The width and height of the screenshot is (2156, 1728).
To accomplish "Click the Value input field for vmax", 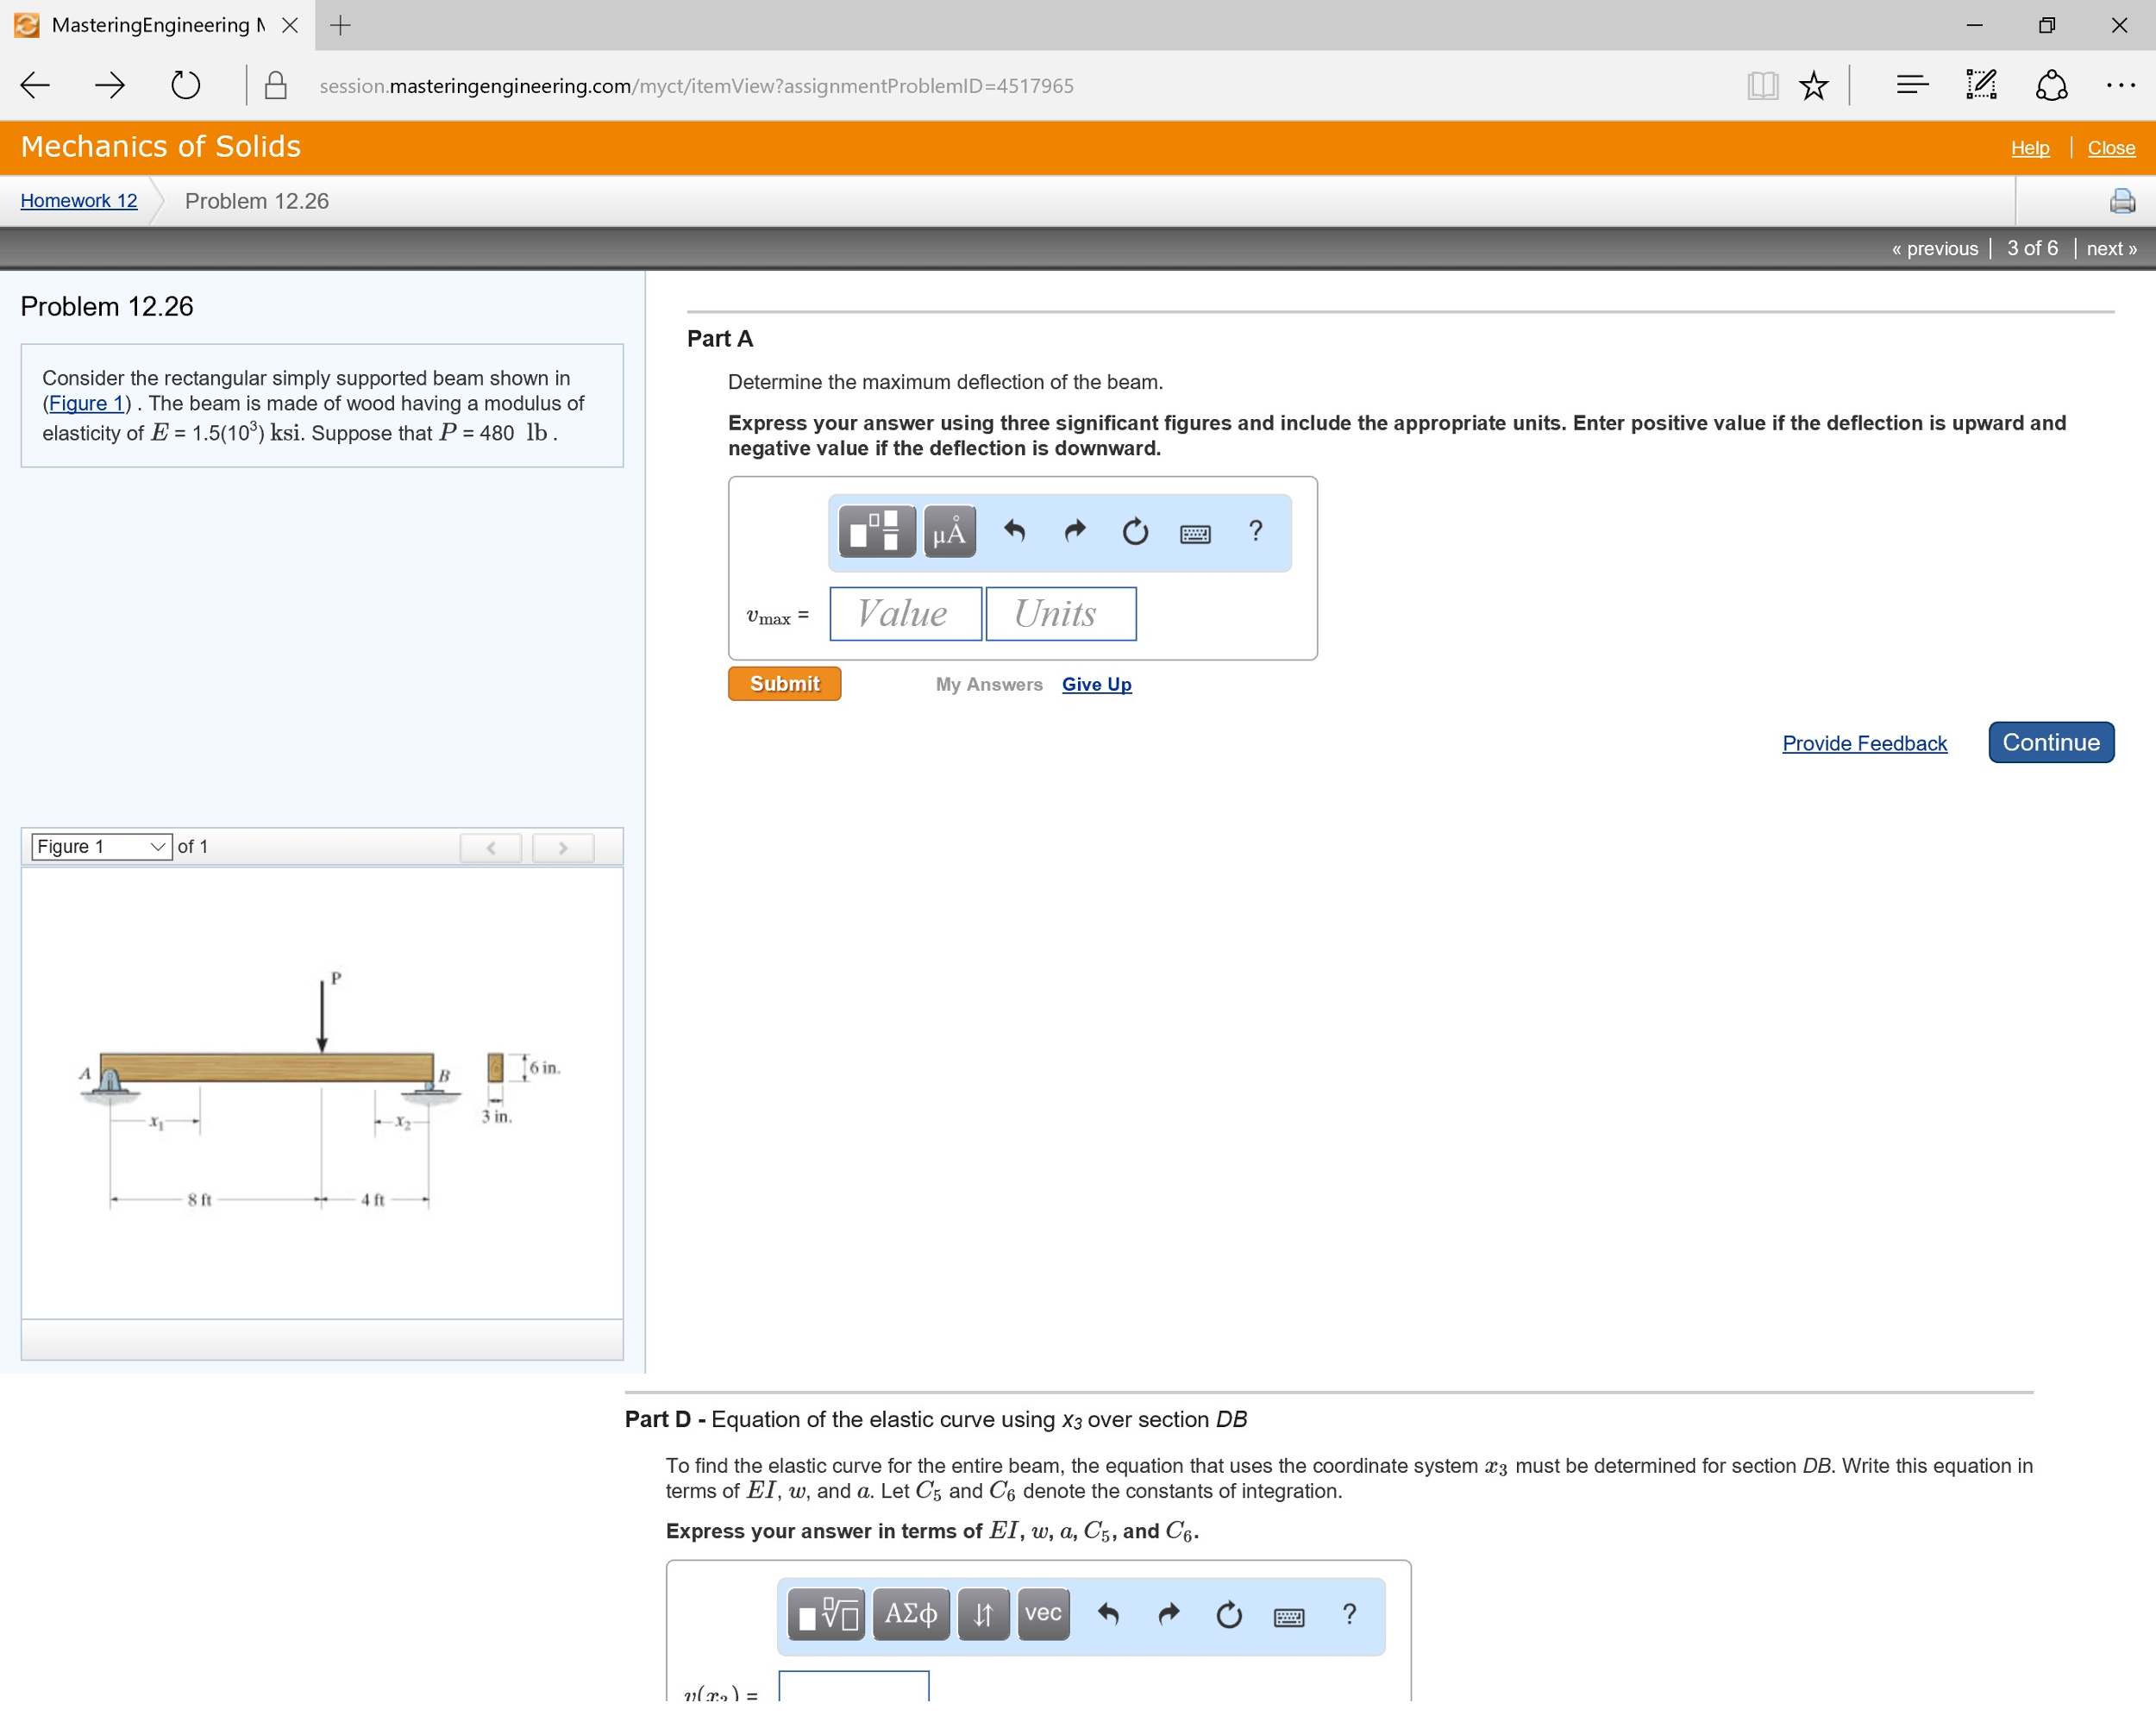I will [899, 612].
